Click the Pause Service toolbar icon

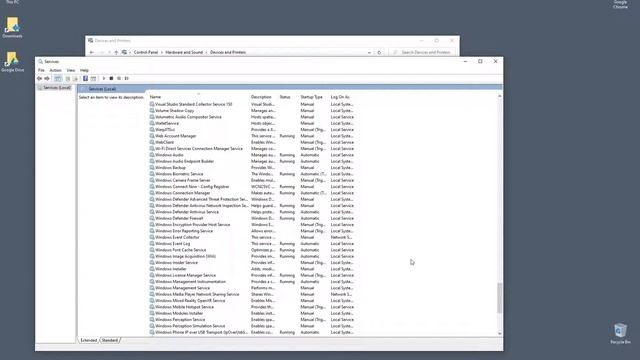[x=119, y=78]
